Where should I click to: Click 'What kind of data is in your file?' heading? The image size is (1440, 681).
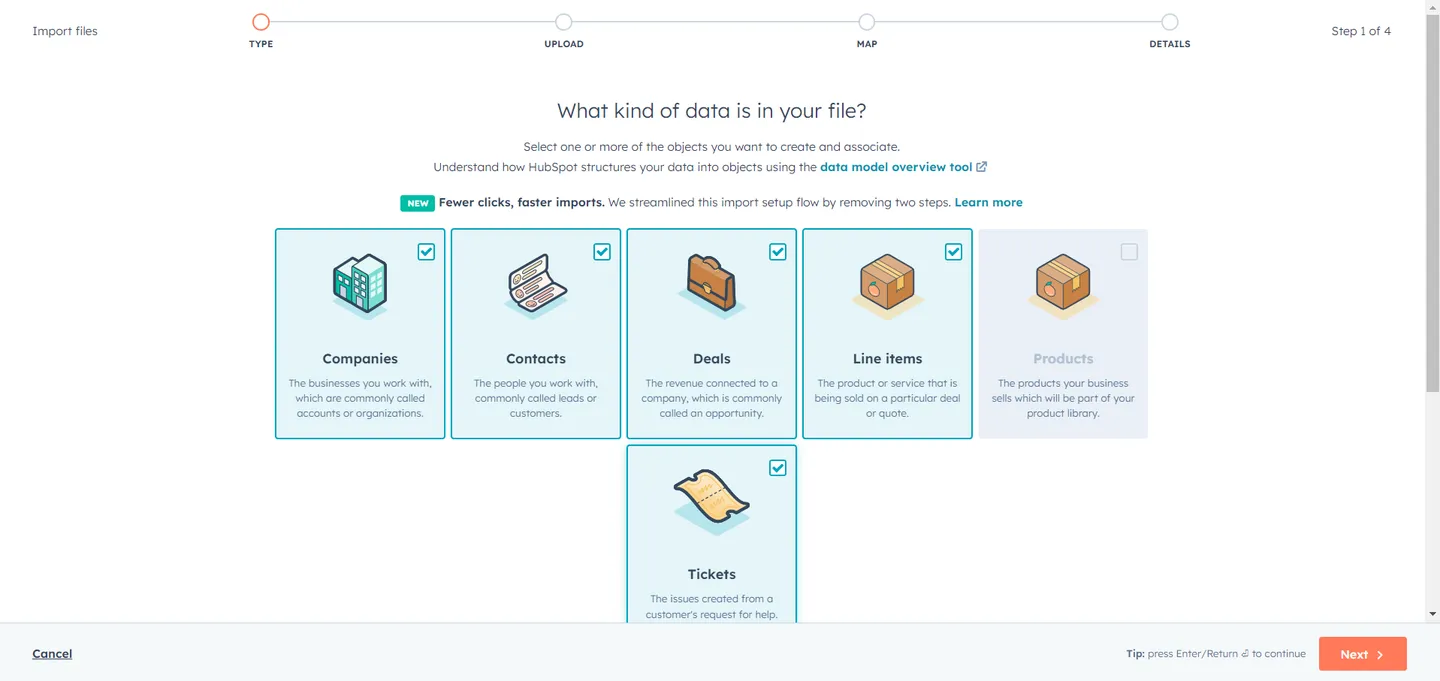(x=712, y=110)
